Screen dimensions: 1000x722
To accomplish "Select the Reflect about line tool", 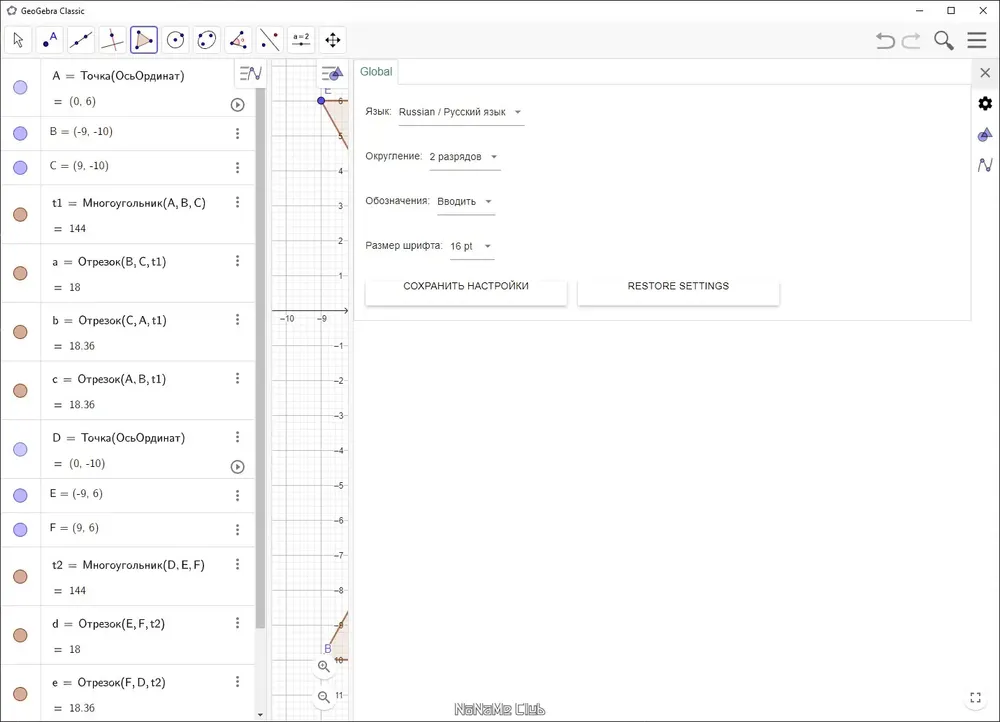I will click(x=270, y=40).
